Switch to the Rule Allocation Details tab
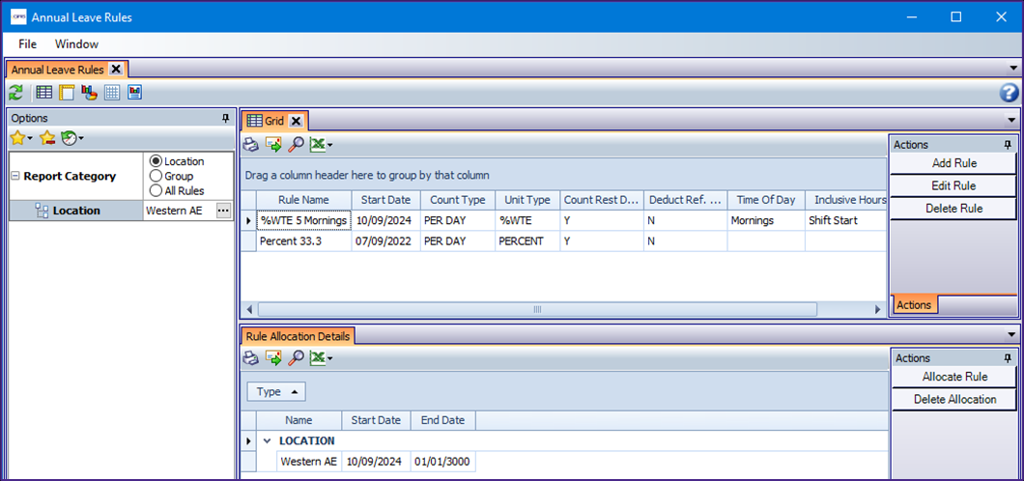 tap(297, 336)
